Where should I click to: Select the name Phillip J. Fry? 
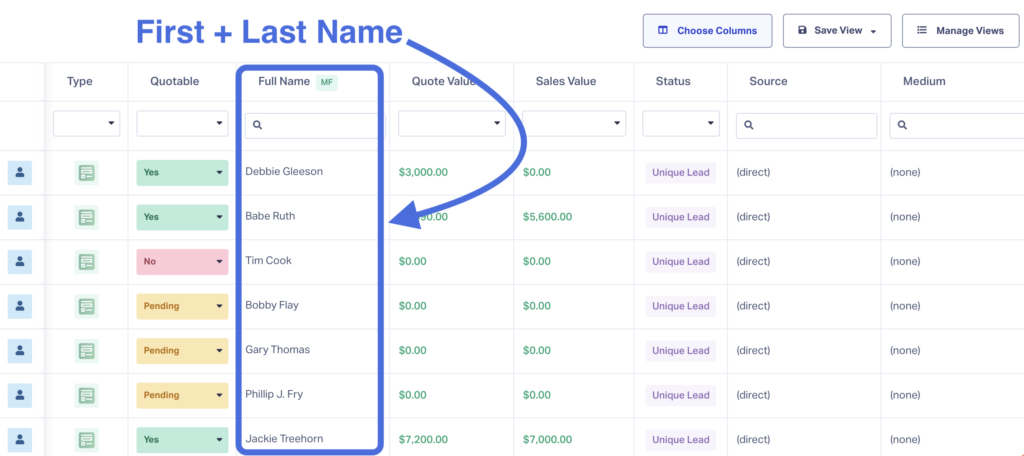point(274,394)
